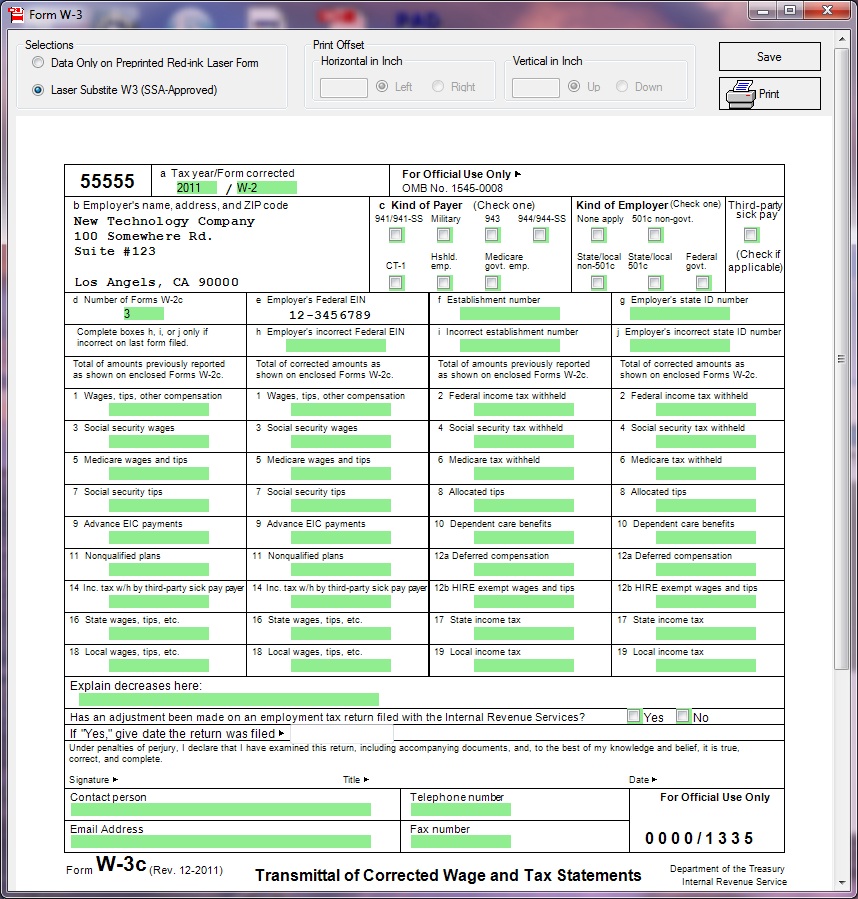Image resolution: width=858 pixels, height=899 pixels.
Task: Check the 501c non-govt. employer box
Action: (655, 235)
